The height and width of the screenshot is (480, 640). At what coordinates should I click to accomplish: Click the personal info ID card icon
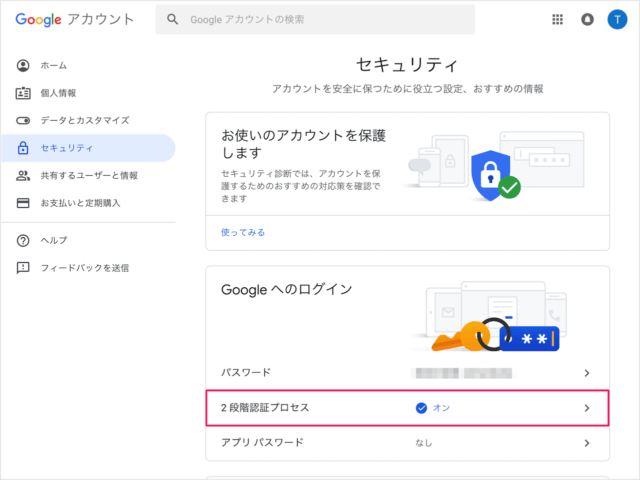(x=23, y=93)
